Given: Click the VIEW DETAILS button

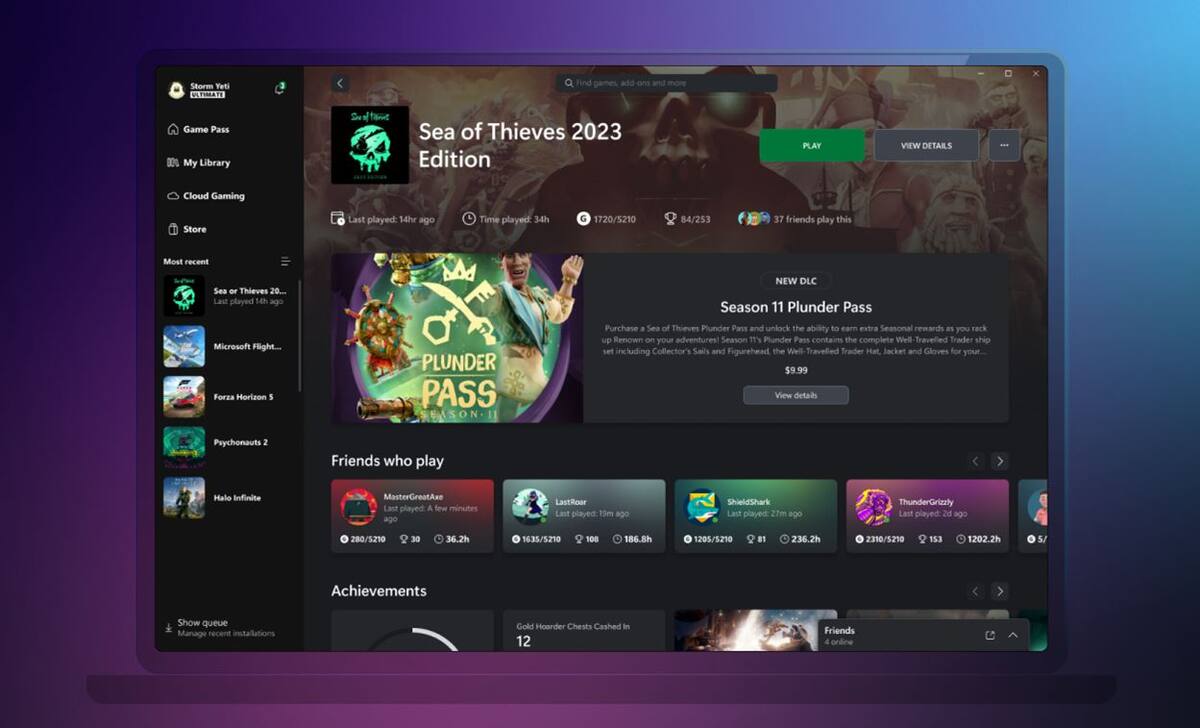Looking at the screenshot, I should (x=926, y=146).
